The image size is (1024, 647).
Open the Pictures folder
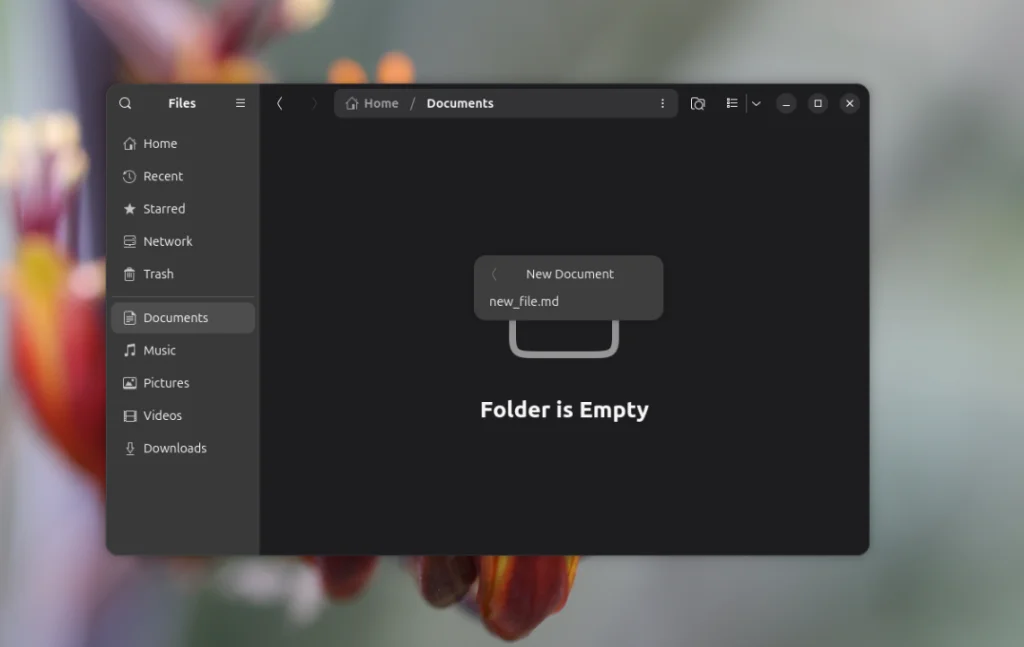167,383
